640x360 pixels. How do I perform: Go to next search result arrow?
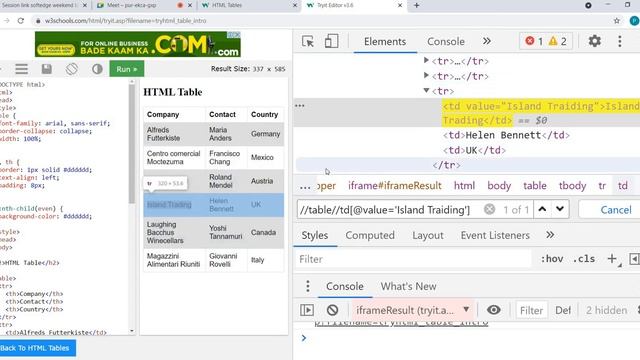coord(560,209)
